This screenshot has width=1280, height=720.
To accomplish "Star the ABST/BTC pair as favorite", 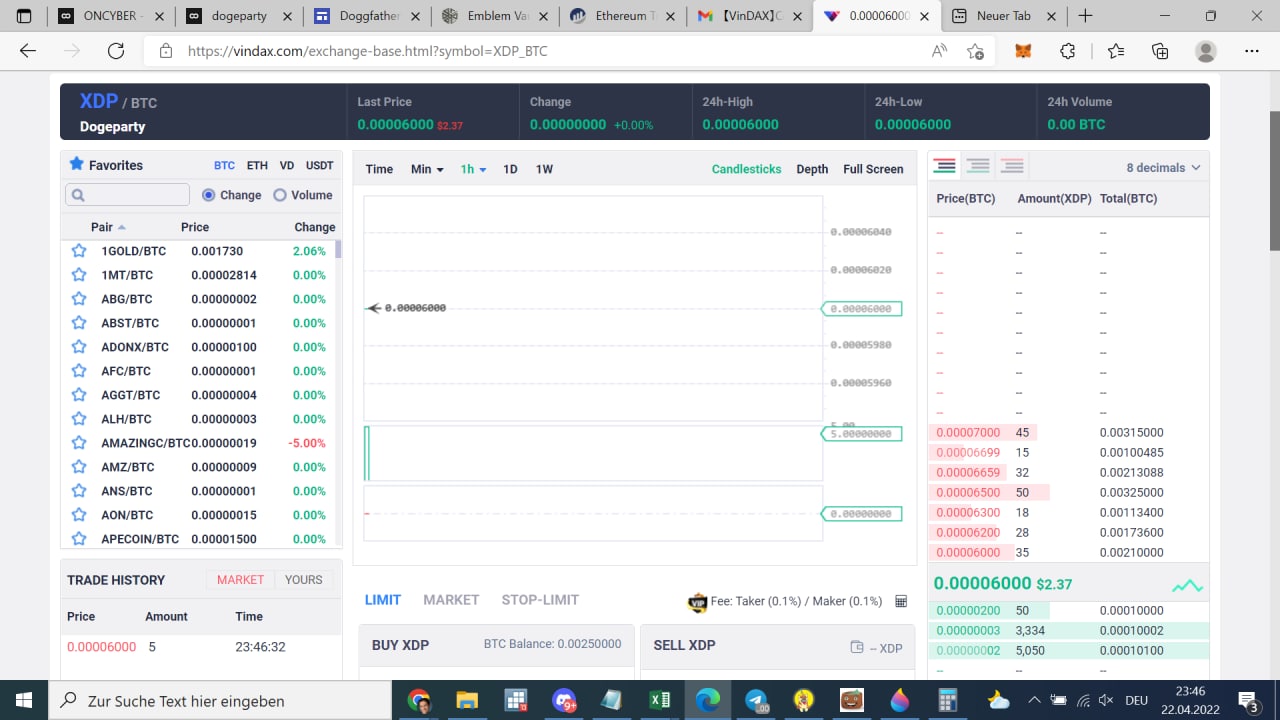I will click(x=78, y=323).
